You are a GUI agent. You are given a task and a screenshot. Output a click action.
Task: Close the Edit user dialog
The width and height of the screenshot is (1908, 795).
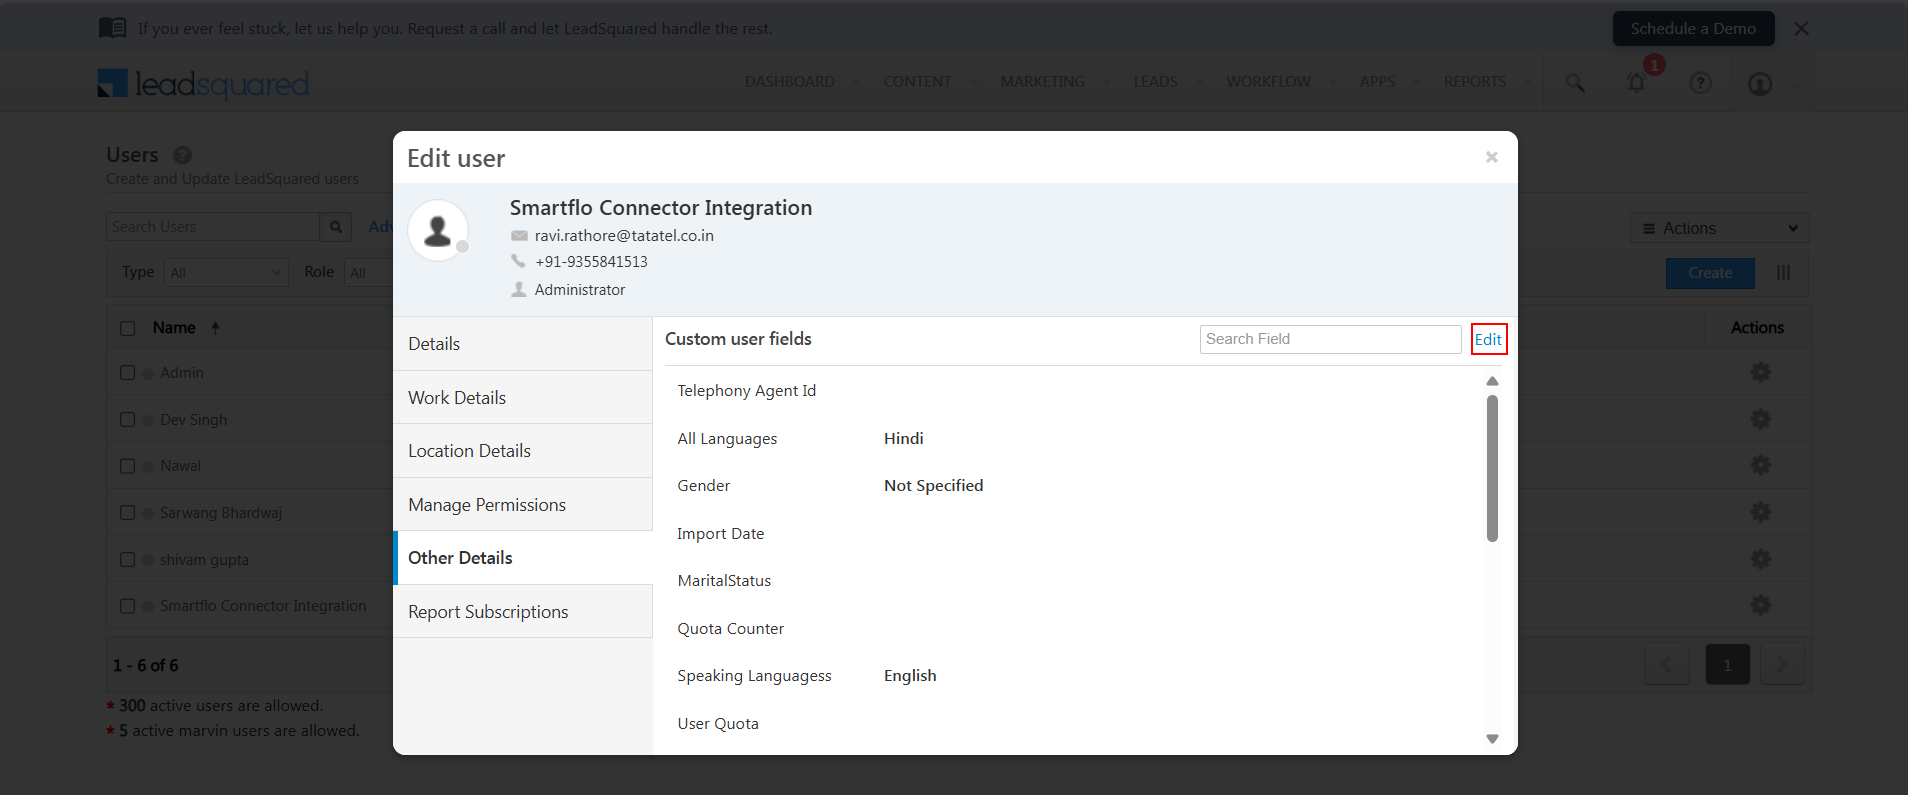(1491, 157)
